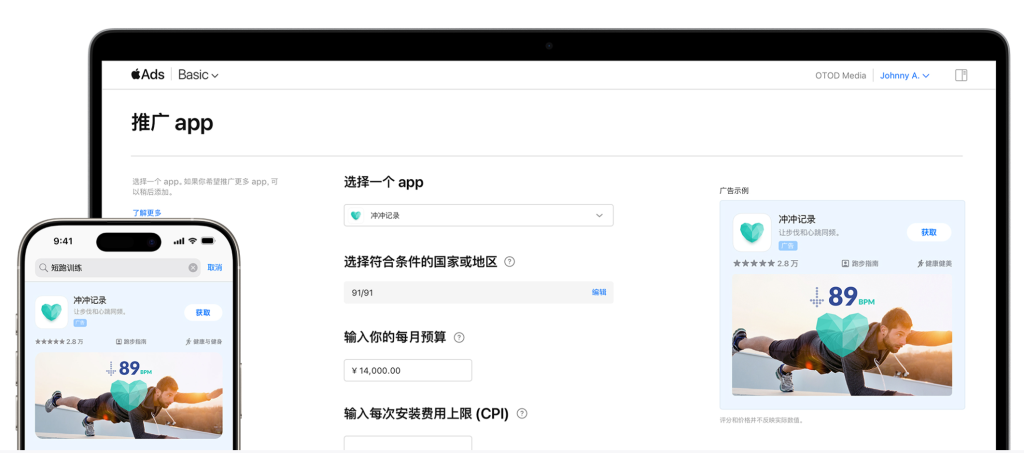1024x453 pixels.
Task: Click the Apple Ads logo on the laptop
Action: pos(148,74)
